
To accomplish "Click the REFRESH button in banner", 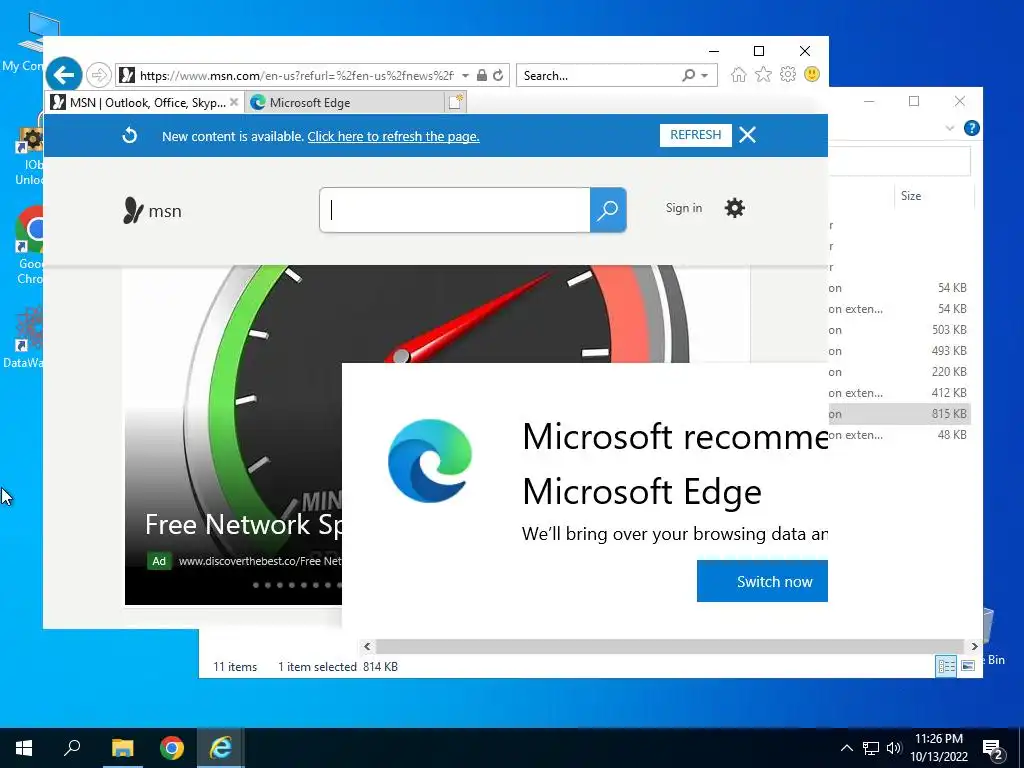I will click(x=696, y=135).
